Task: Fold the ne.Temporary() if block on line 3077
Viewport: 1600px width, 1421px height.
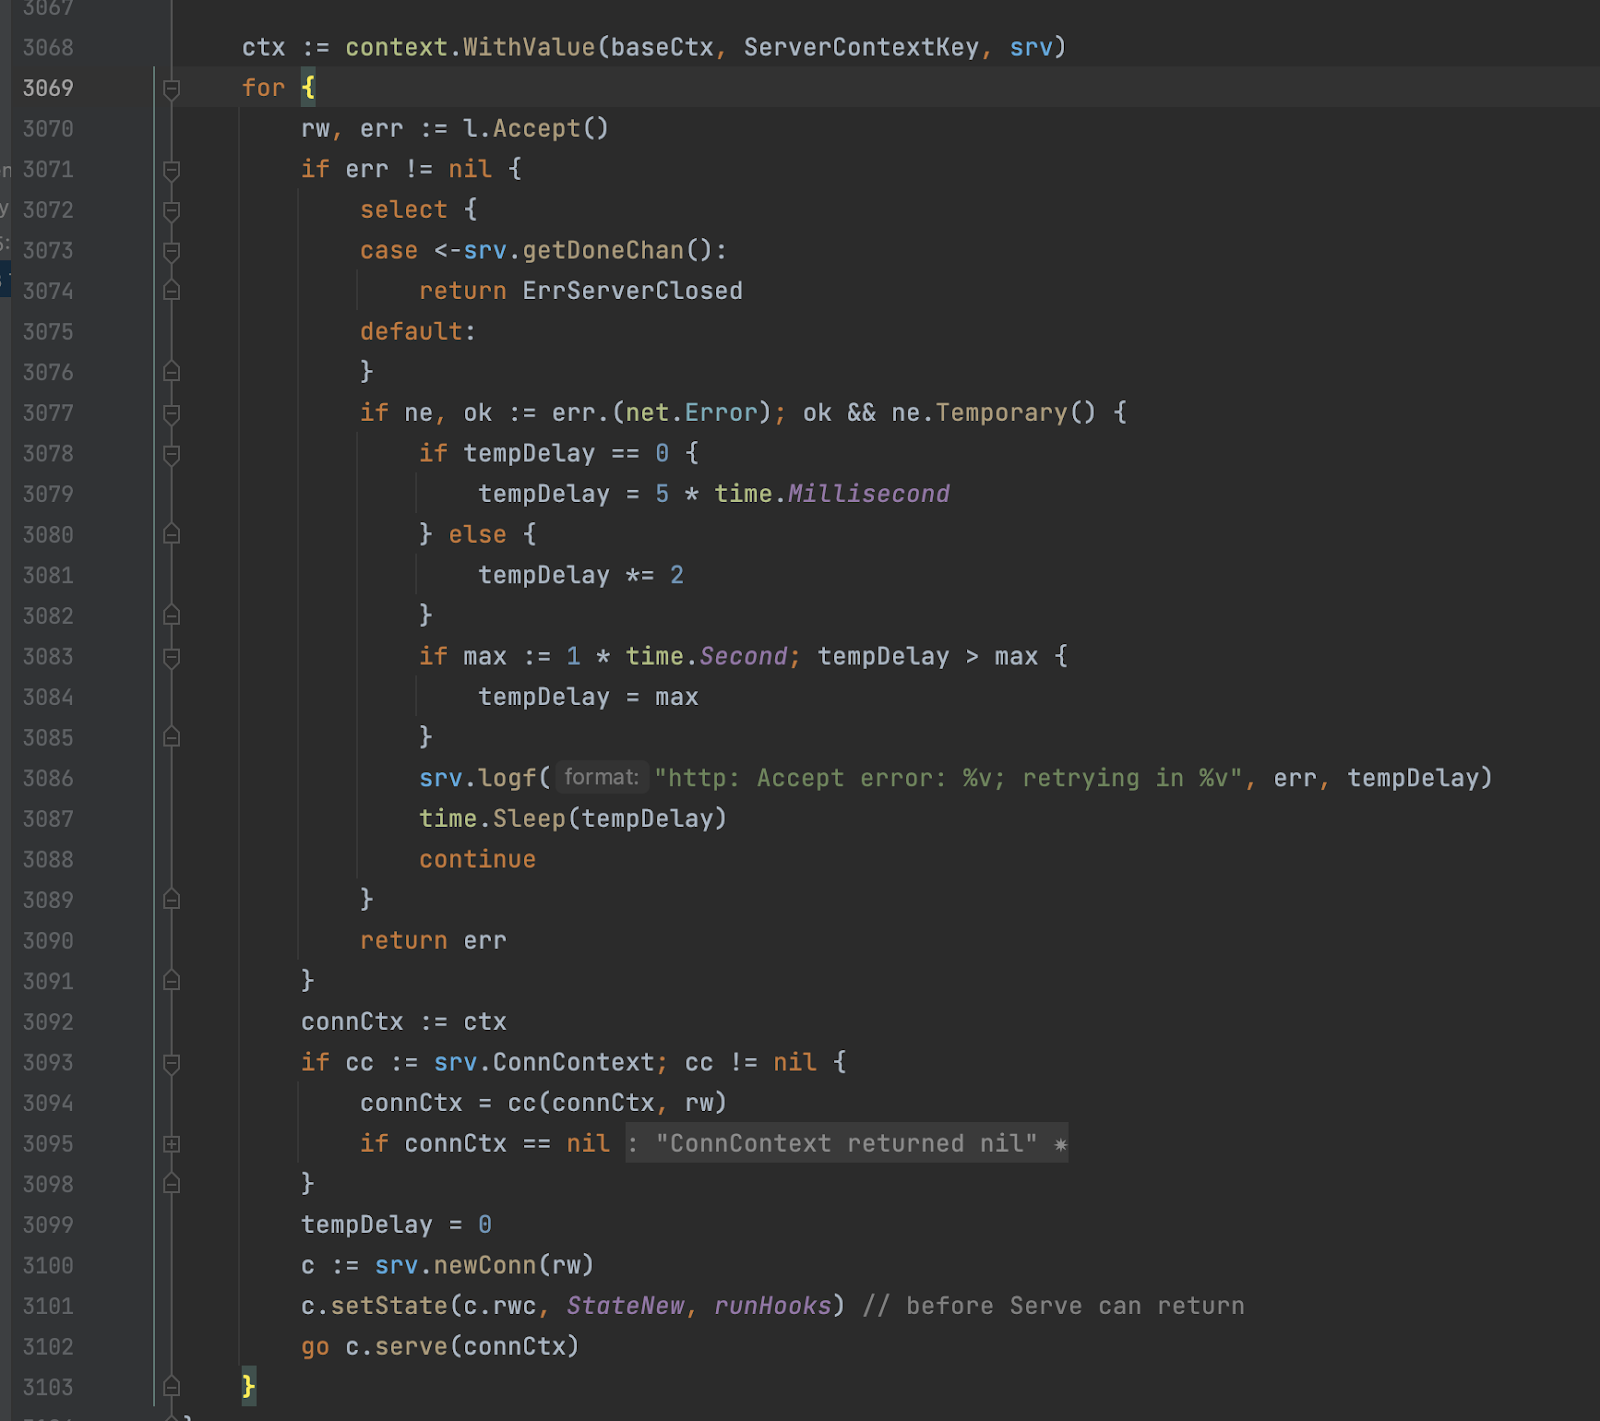Action: coord(171,414)
